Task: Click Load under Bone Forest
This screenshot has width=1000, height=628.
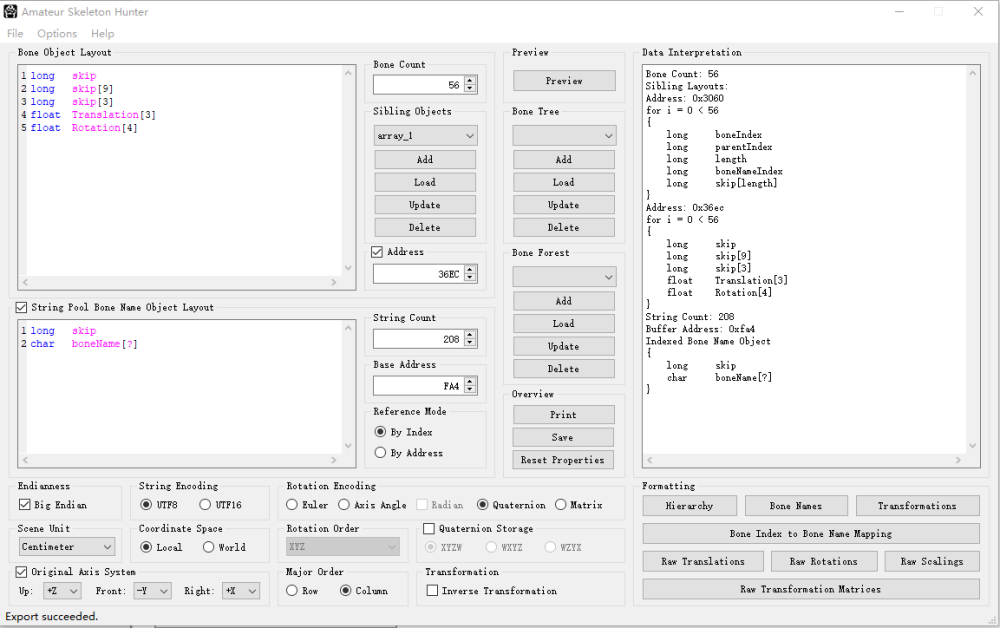Action: coord(562,323)
